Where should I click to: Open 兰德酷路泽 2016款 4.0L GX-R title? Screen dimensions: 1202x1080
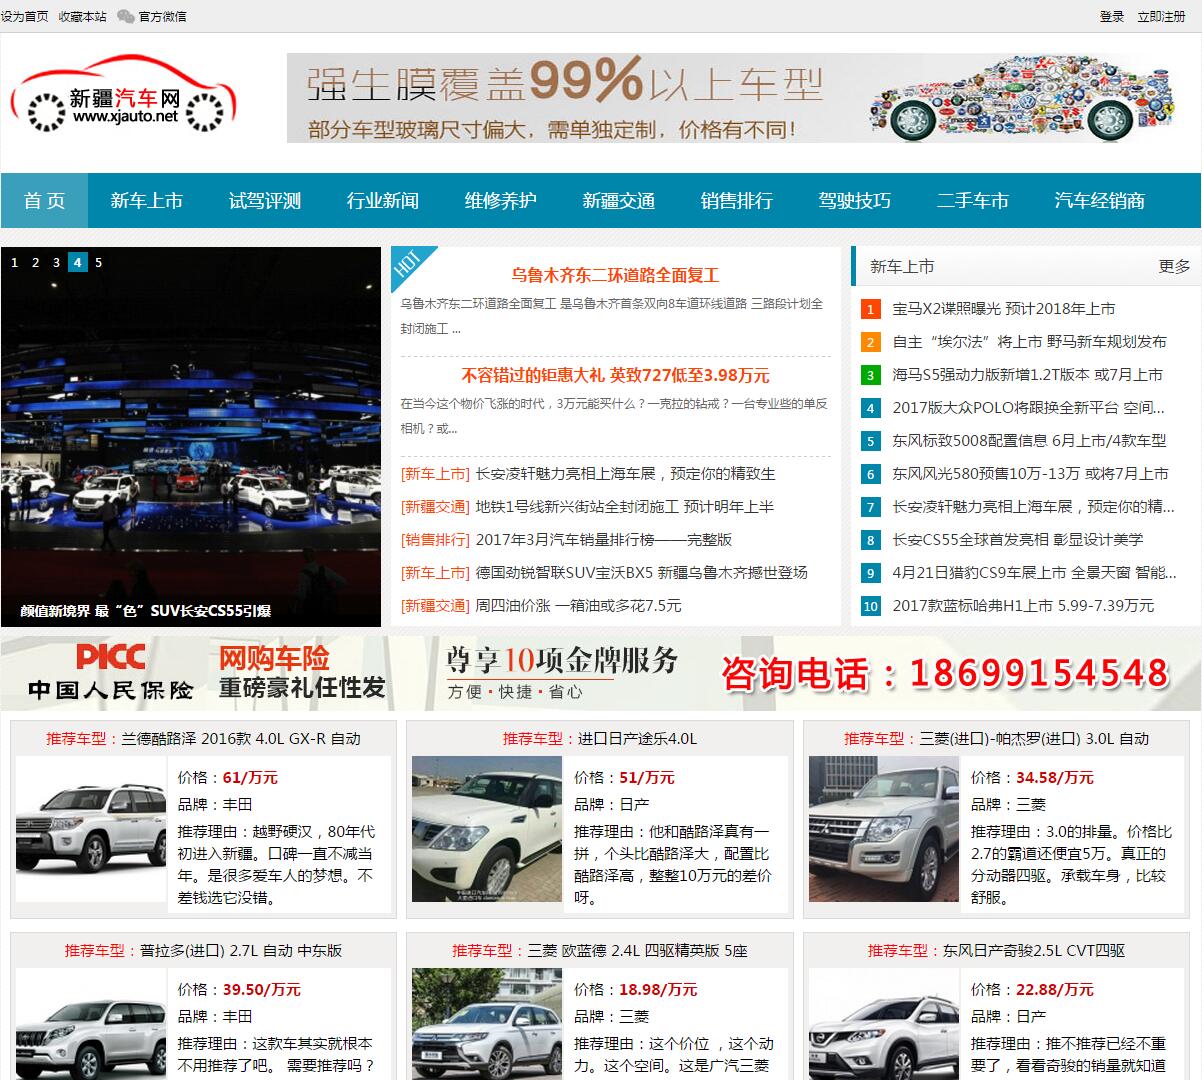pos(241,739)
